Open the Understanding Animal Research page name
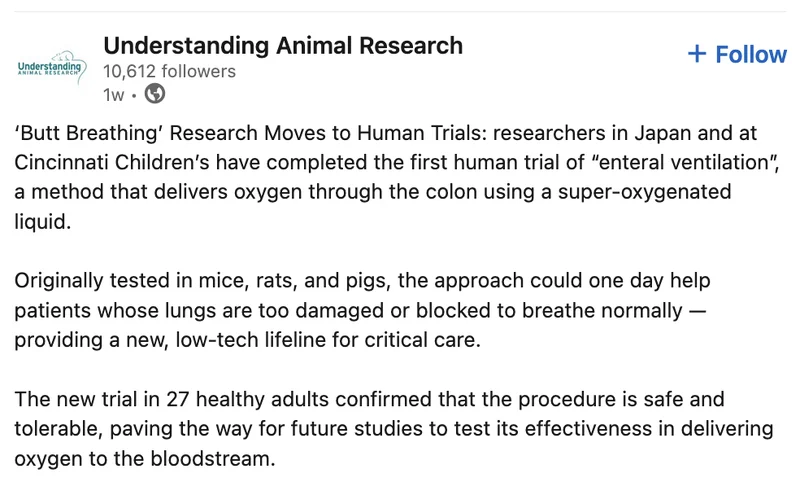The width and height of the screenshot is (800, 482). (283, 45)
